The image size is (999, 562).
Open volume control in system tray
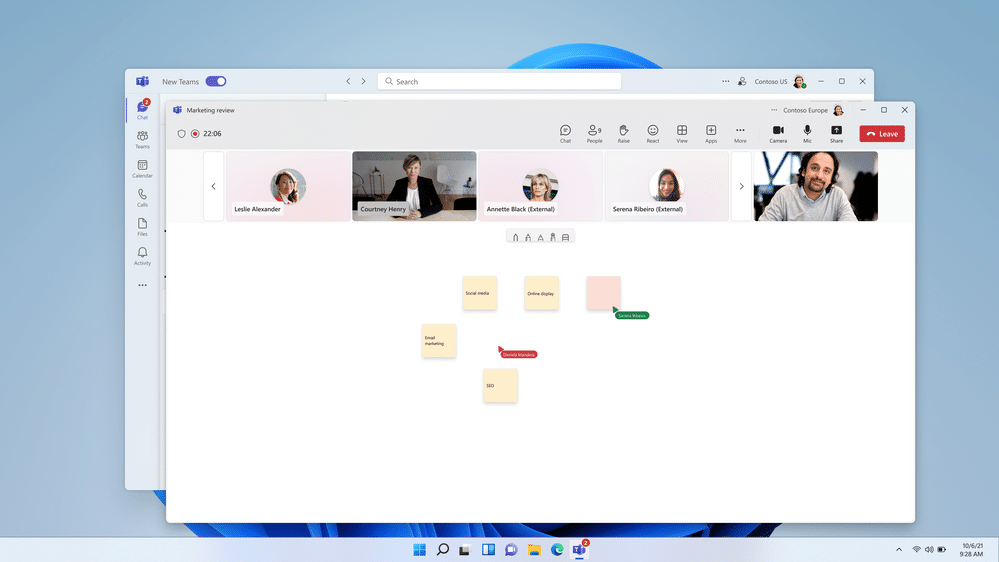(x=929, y=549)
